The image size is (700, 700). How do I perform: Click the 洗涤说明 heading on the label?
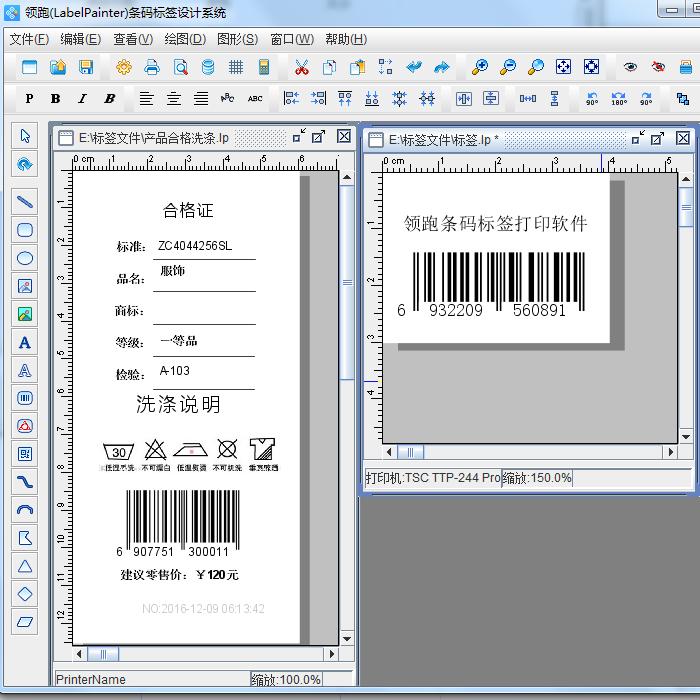(178, 405)
